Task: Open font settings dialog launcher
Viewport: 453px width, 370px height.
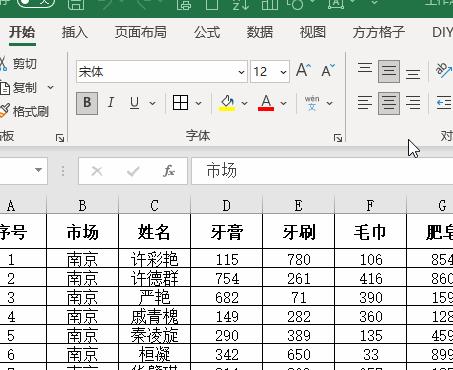Action: click(338, 138)
